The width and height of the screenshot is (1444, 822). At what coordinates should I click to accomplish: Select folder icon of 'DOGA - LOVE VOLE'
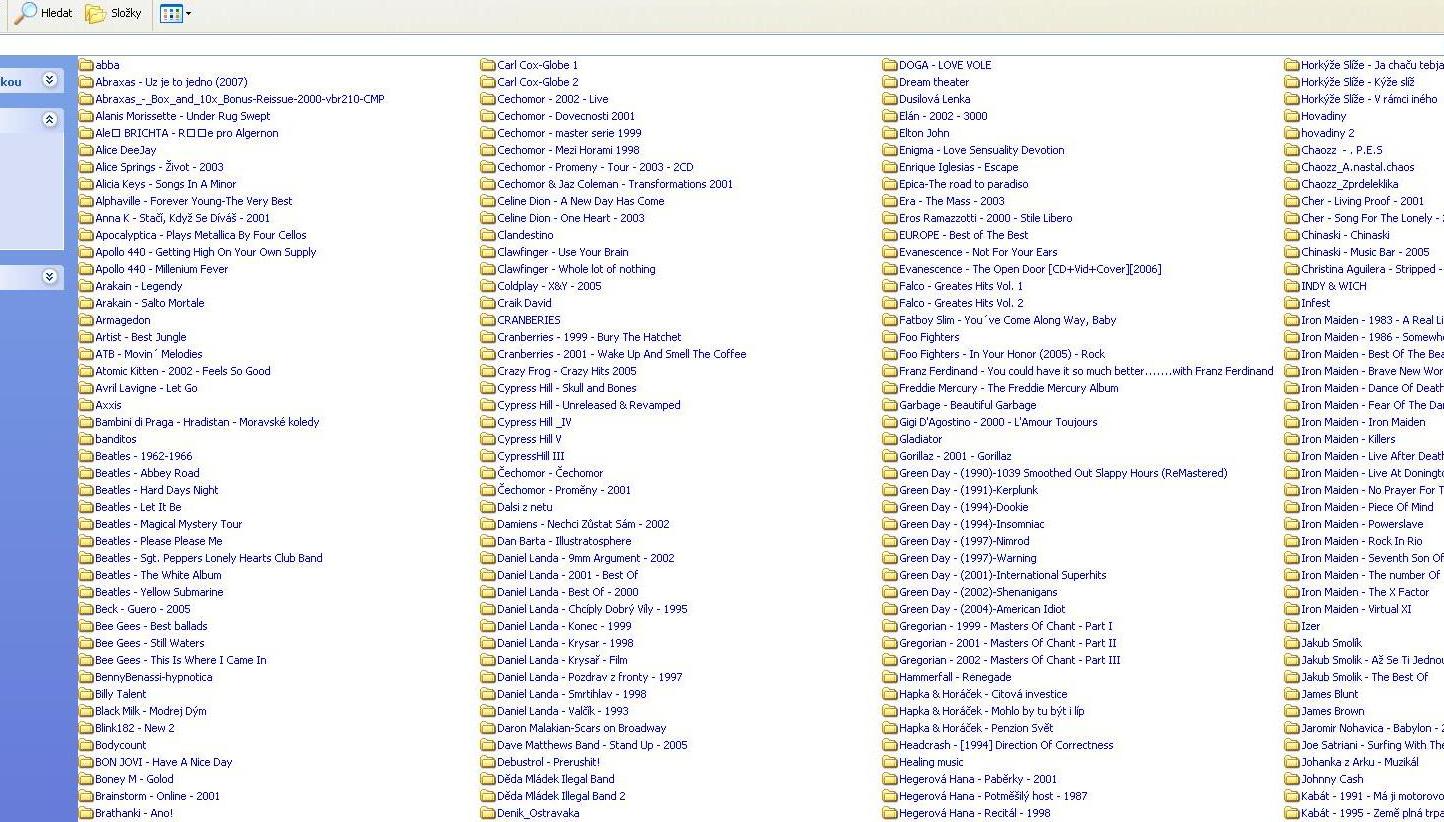(x=890, y=65)
